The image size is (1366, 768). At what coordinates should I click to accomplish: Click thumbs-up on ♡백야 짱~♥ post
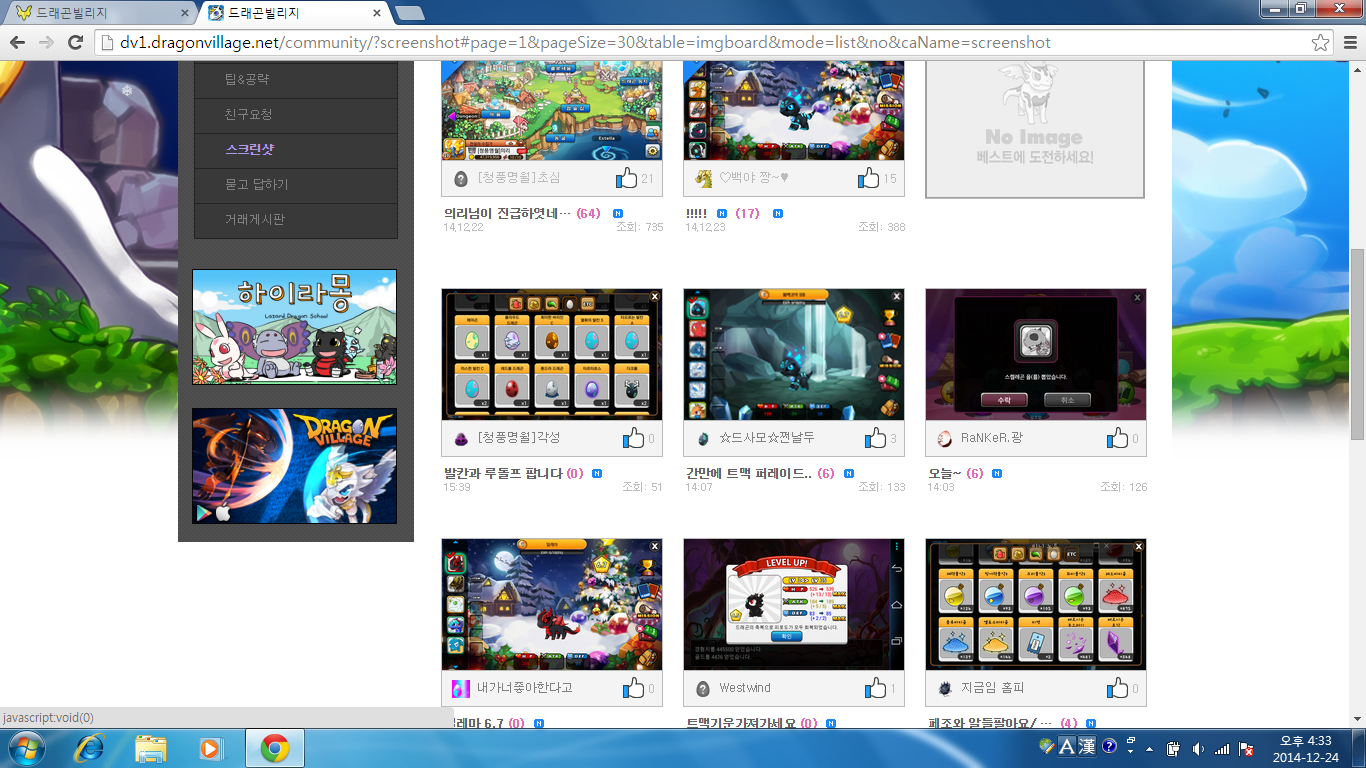[x=868, y=178]
